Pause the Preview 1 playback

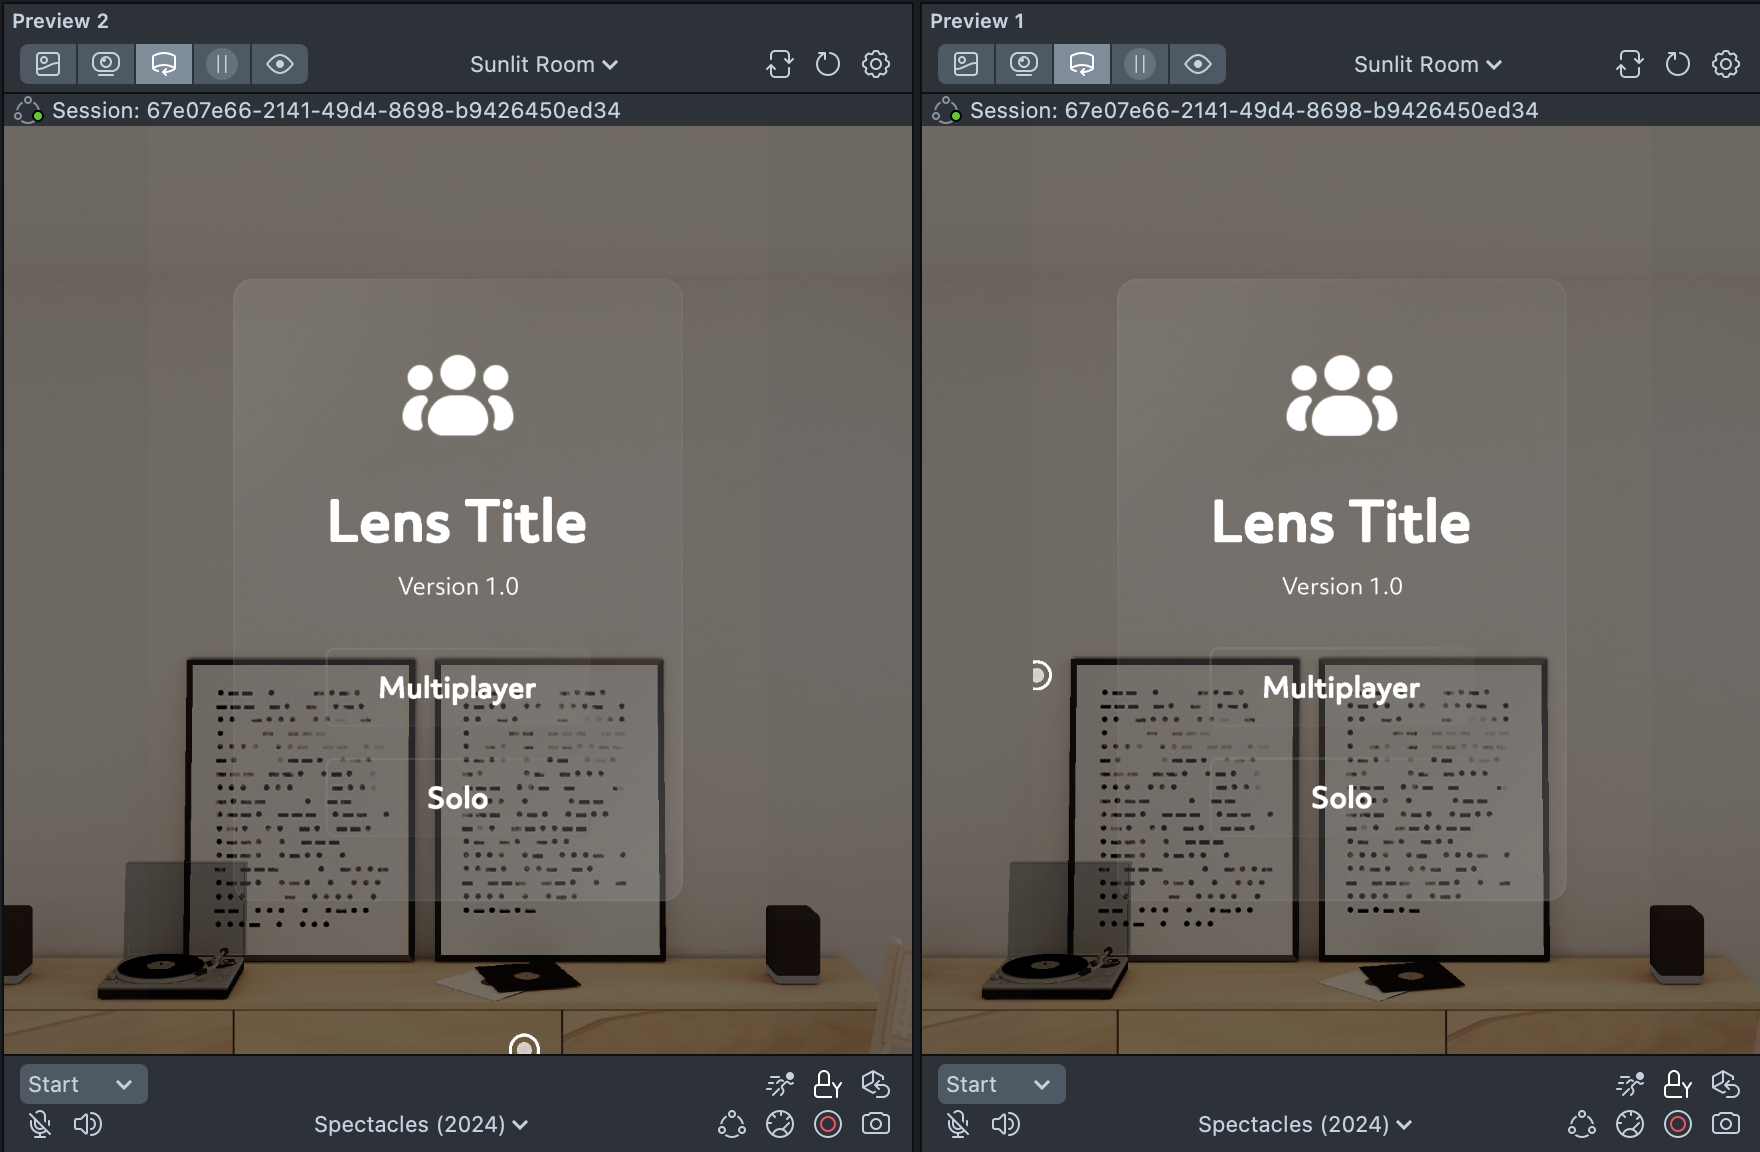tap(1139, 64)
